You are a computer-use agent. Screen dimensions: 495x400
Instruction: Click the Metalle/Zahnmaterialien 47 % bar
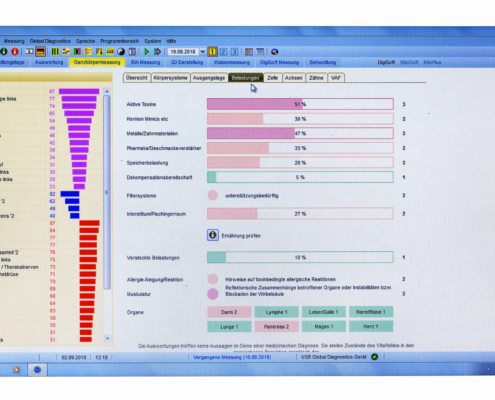300,133
